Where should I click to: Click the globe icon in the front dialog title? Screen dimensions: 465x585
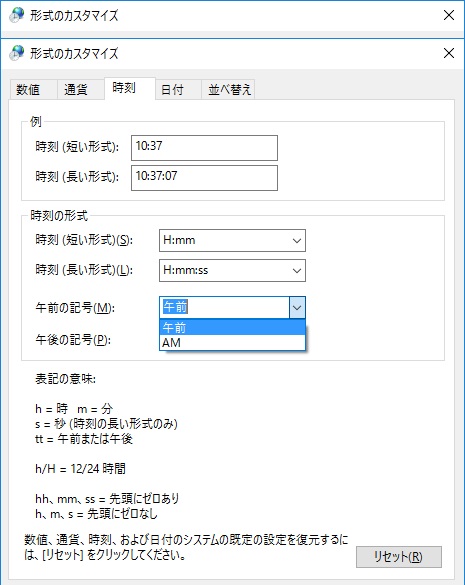(17, 53)
